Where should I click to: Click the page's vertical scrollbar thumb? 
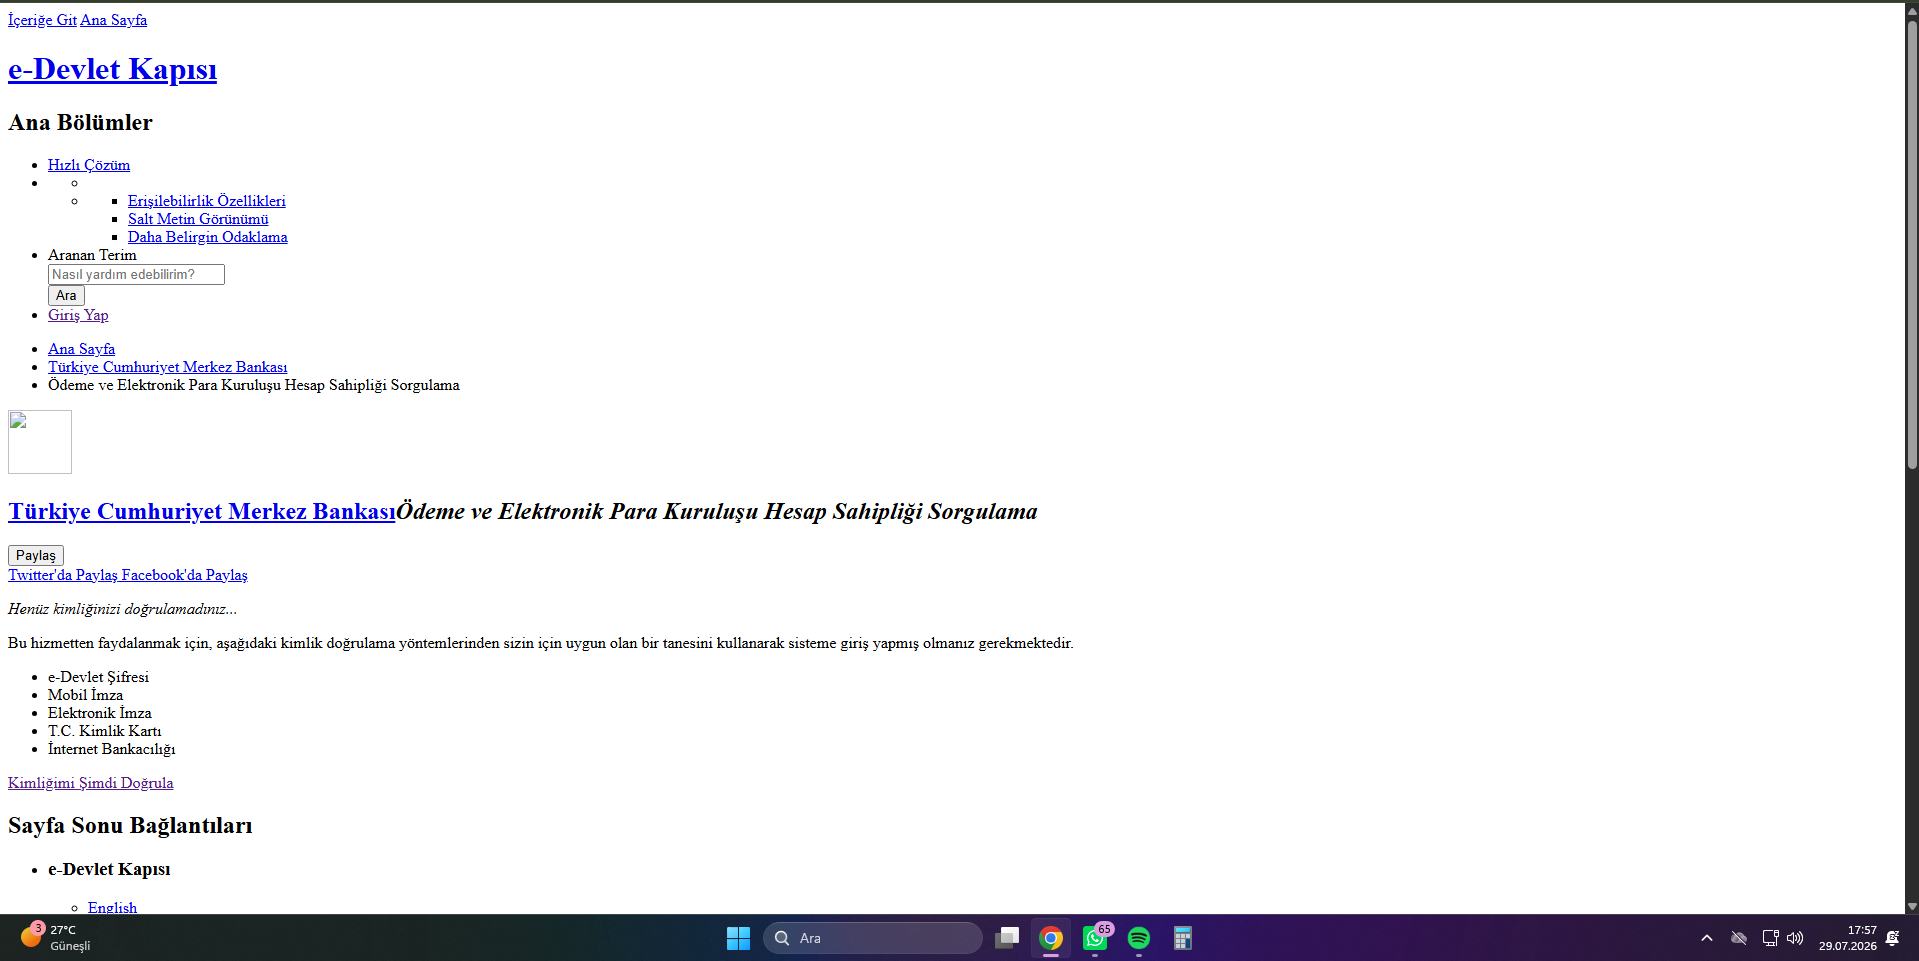click(x=1912, y=244)
